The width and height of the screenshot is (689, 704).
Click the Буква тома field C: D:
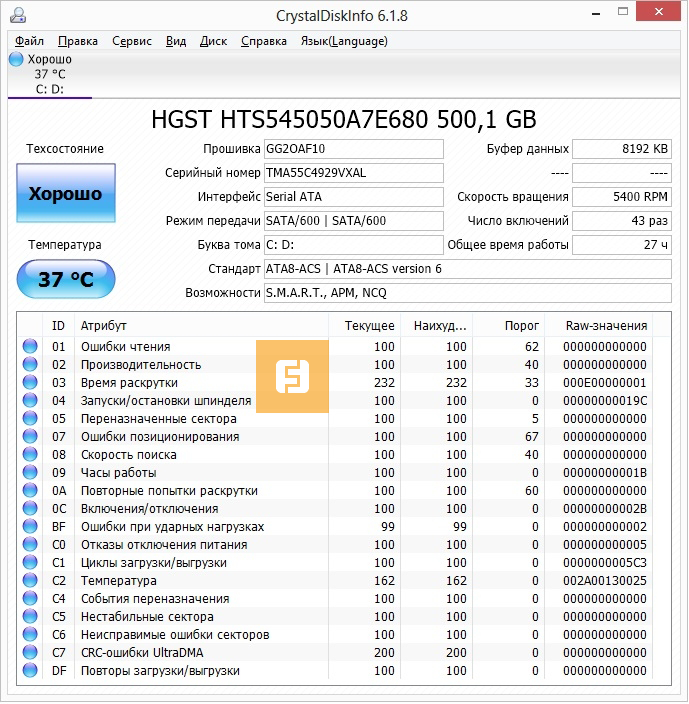[x=354, y=245]
